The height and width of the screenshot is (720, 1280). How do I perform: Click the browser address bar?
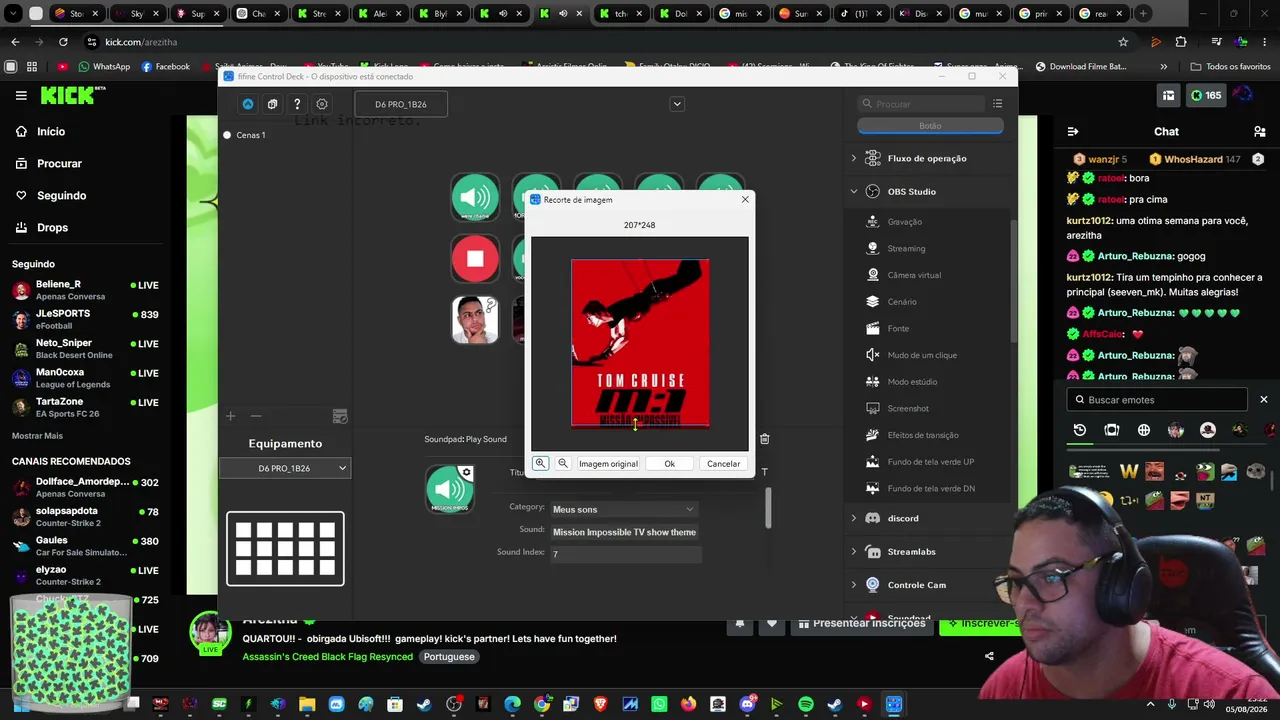coord(600,42)
